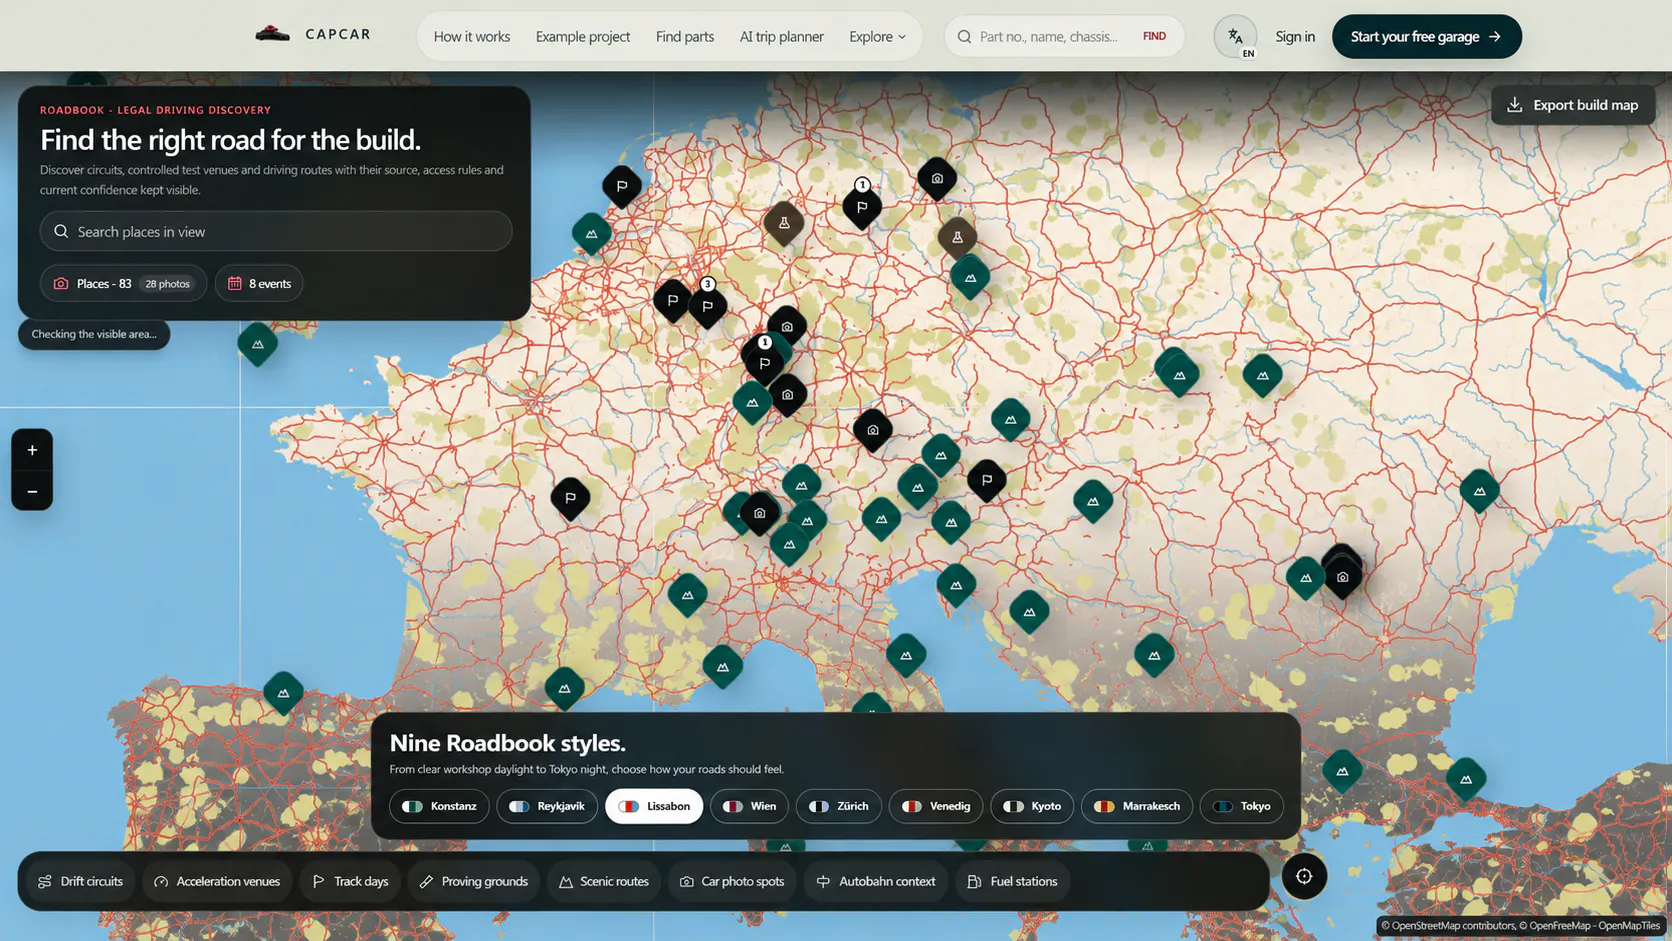Select the Reykjavik roadbook style

tap(547, 806)
